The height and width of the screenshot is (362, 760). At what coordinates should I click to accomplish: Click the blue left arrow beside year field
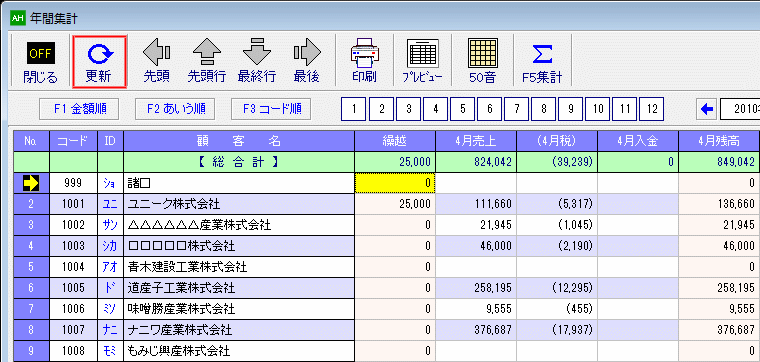click(707, 109)
